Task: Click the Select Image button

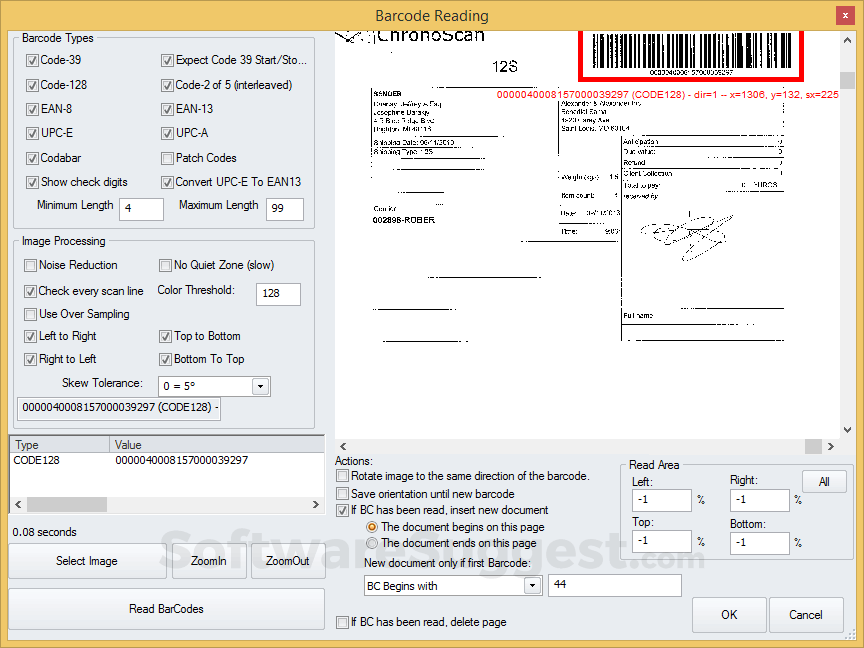Action: [x=87, y=561]
